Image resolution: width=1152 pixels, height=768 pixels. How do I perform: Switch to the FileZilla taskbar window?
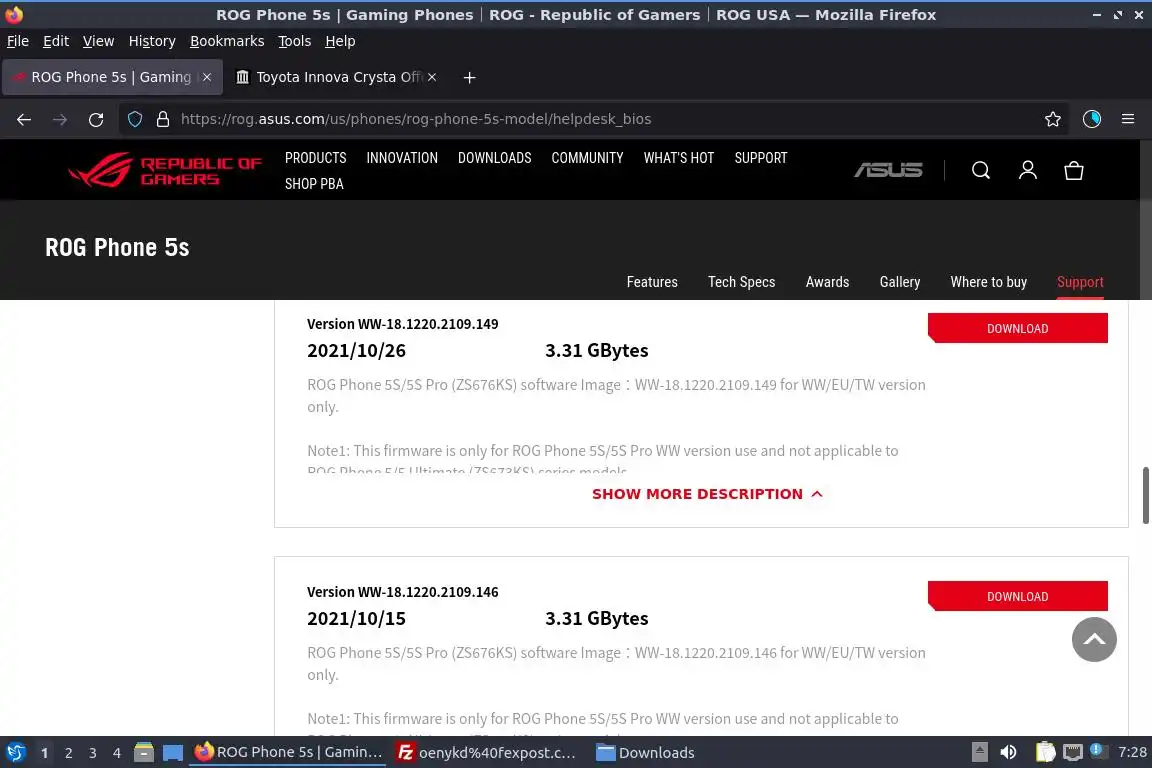click(486, 753)
